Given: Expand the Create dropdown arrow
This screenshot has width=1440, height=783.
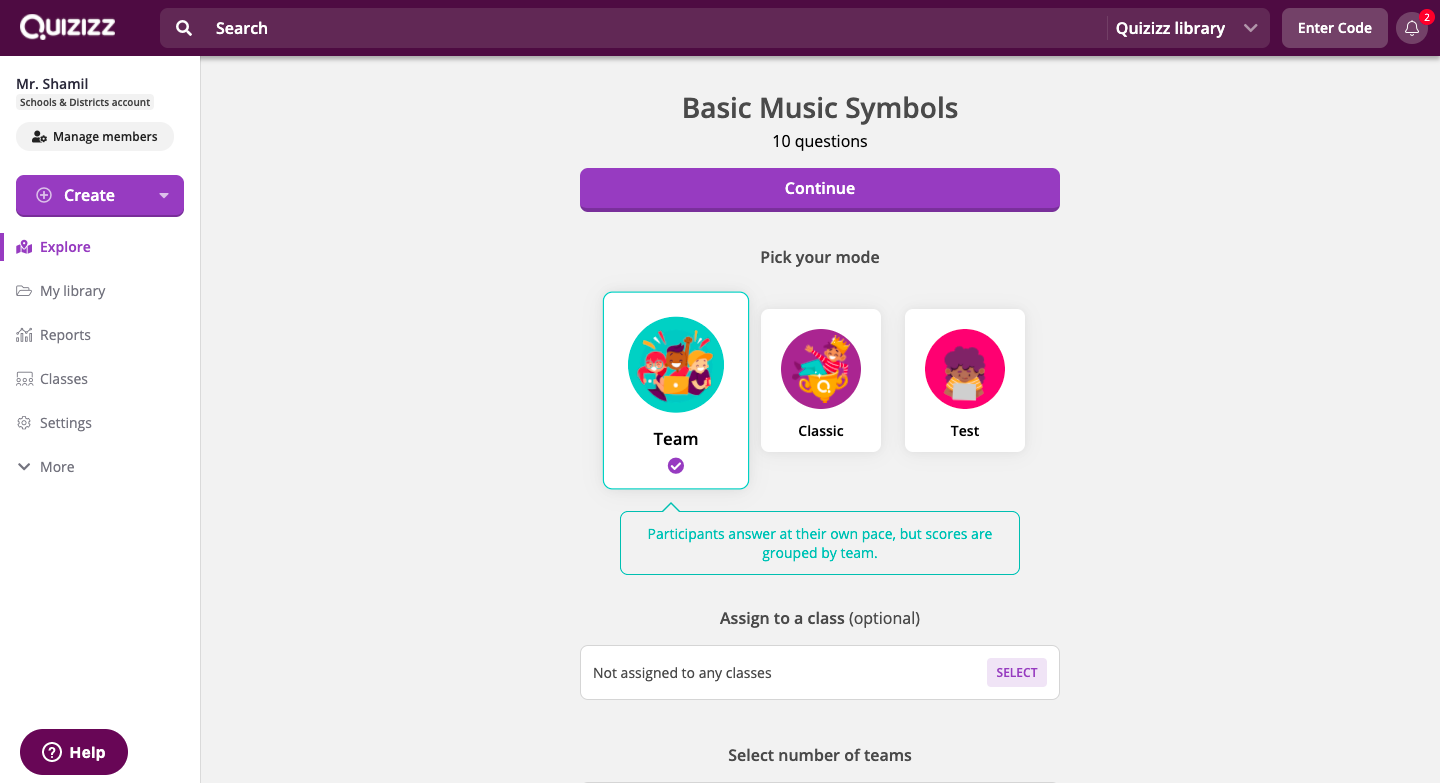Looking at the screenshot, I should coord(164,196).
